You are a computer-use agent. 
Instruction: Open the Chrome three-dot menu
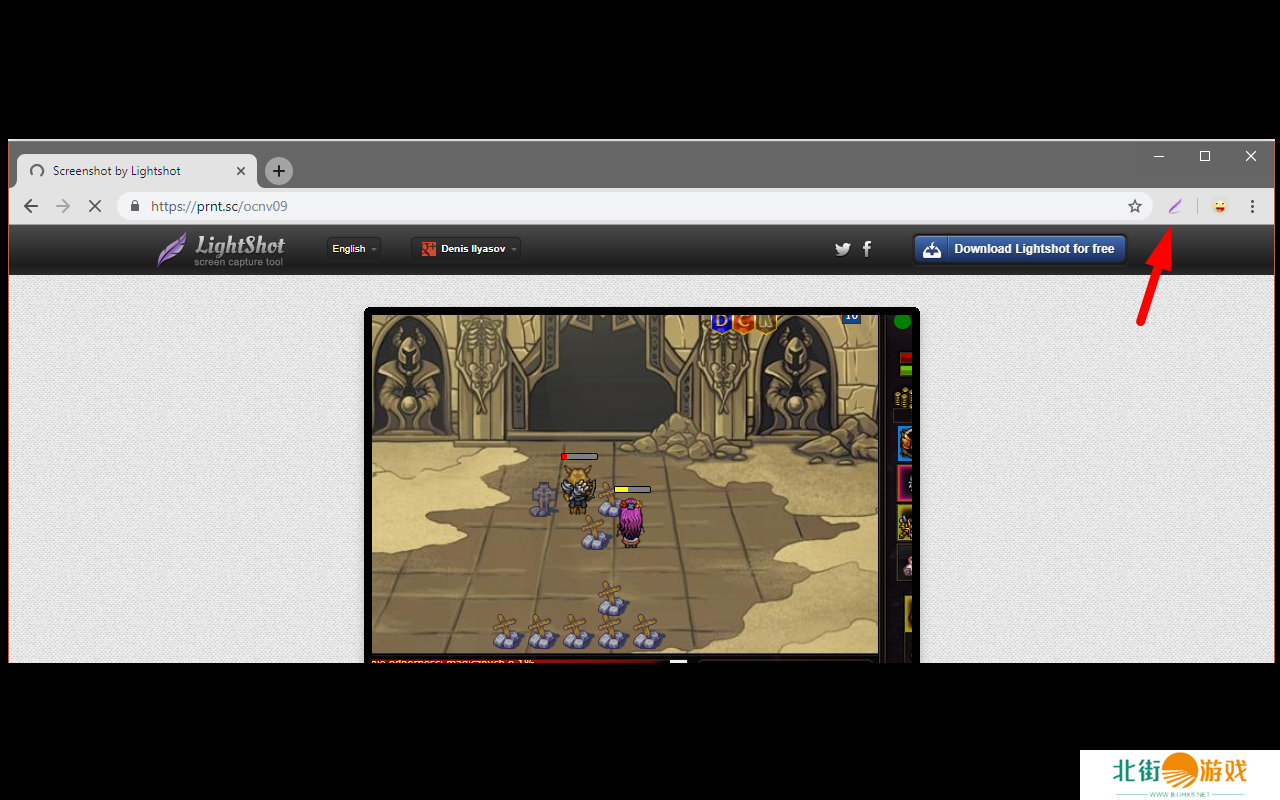(1252, 206)
